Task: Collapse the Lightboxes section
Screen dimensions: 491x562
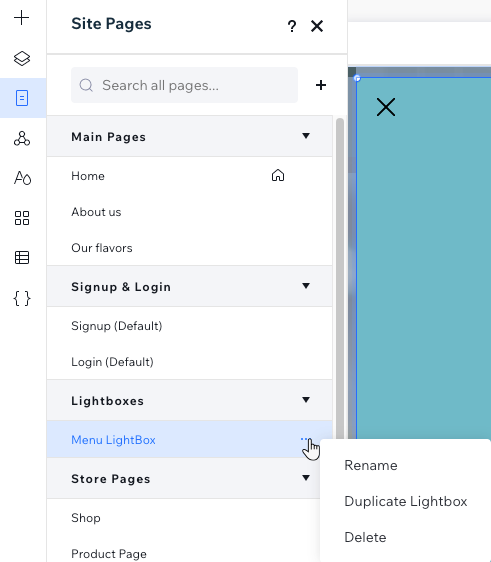Action: coord(306,400)
